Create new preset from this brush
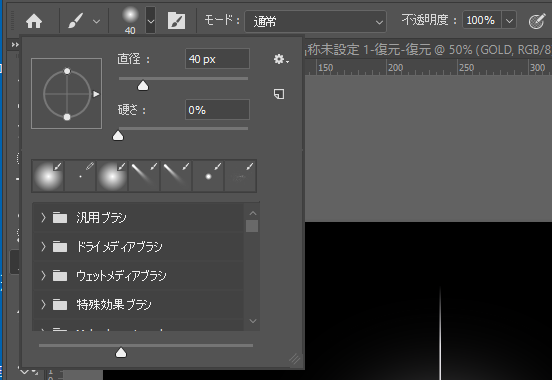 pos(279,94)
